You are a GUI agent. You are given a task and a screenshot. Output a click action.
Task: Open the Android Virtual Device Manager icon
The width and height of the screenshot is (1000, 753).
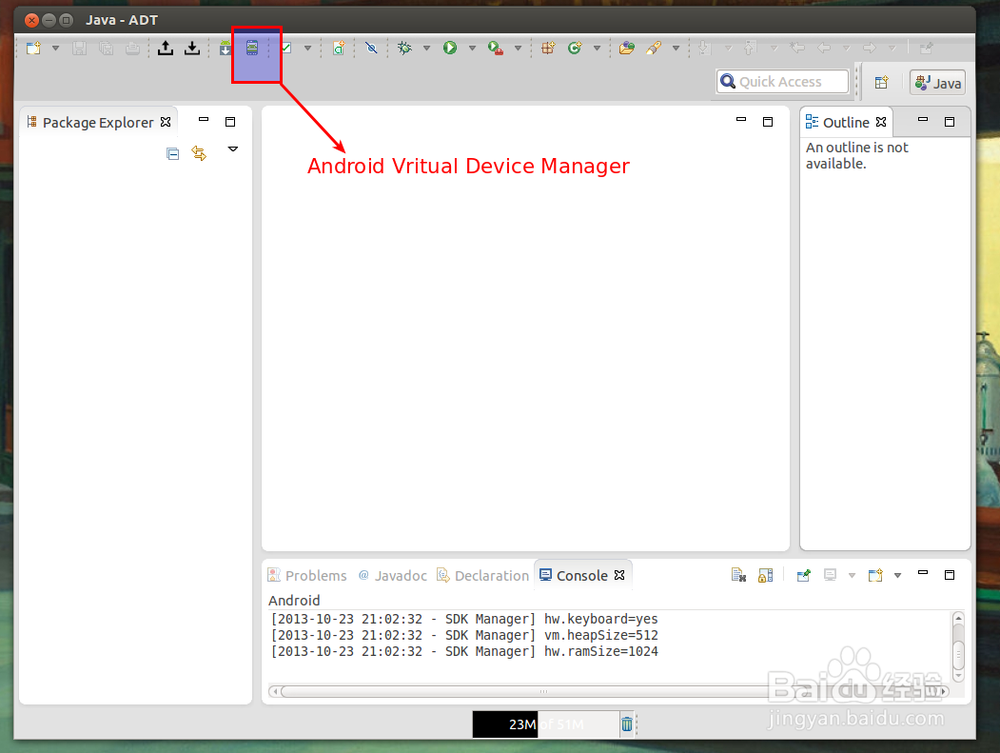[253, 48]
